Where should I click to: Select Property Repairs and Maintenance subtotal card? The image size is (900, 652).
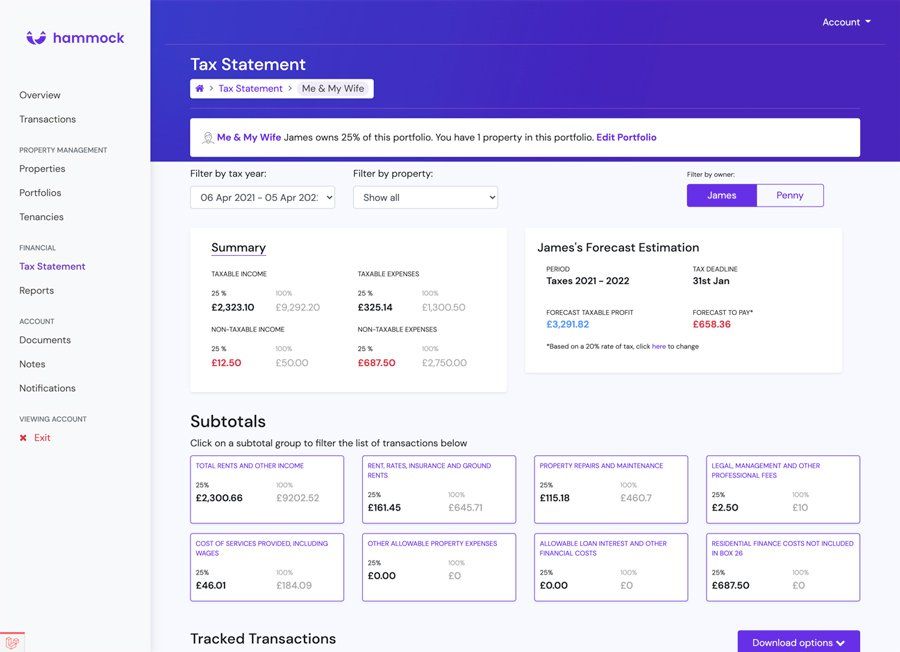[x=611, y=490]
